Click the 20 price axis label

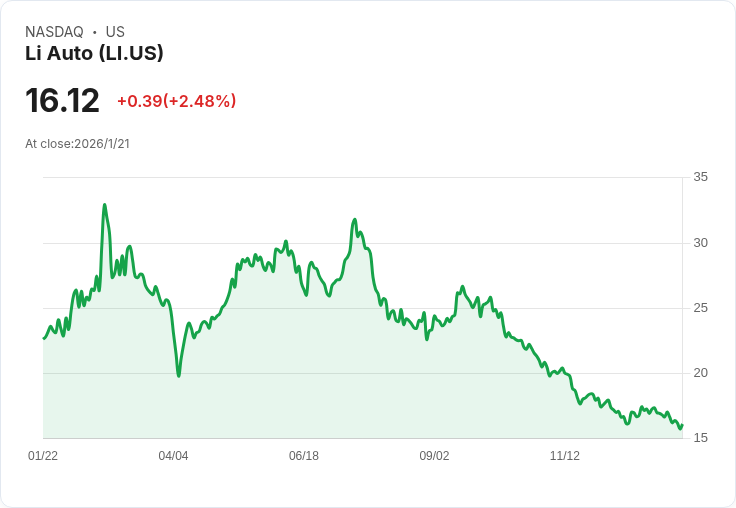tap(700, 373)
